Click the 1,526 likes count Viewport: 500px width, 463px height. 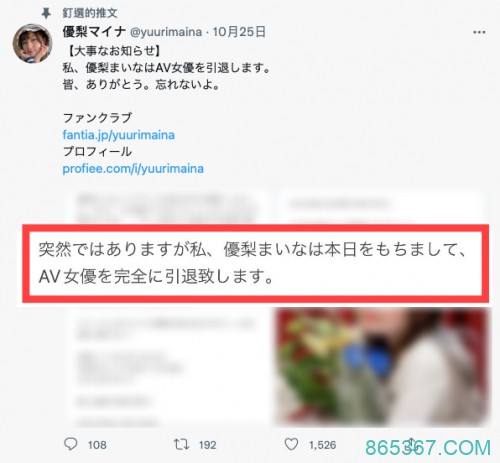pyautogui.click(x=322, y=445)
